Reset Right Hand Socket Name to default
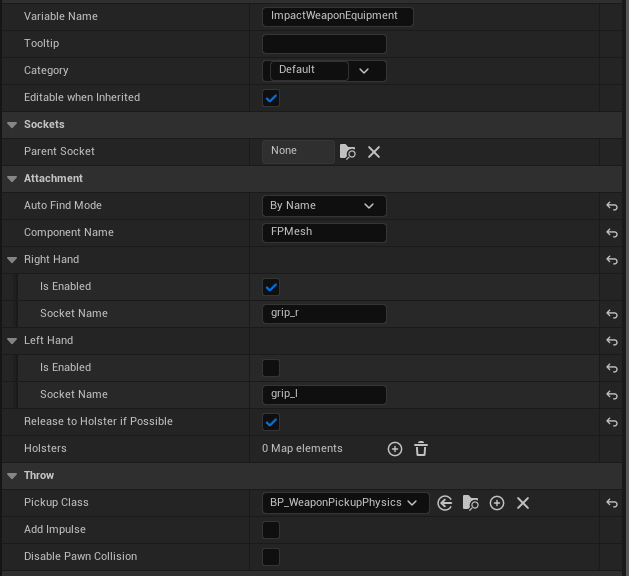629x576 pixels. 612,314
